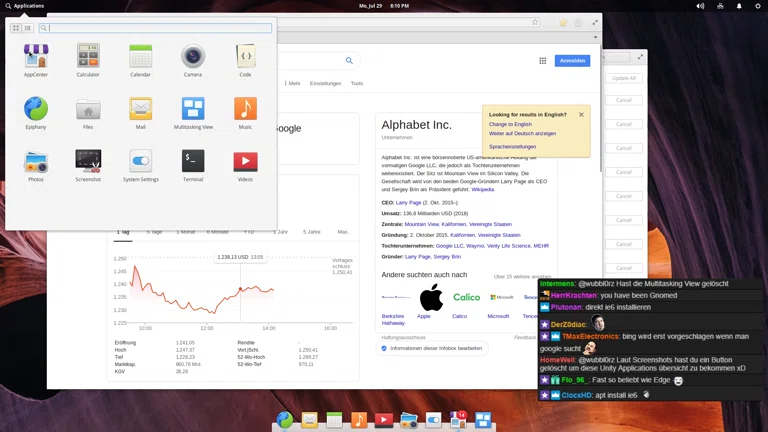Screen dimensions: 768x432
Task: Select the 1 Tag chart tab
Action: pos(123,232)
